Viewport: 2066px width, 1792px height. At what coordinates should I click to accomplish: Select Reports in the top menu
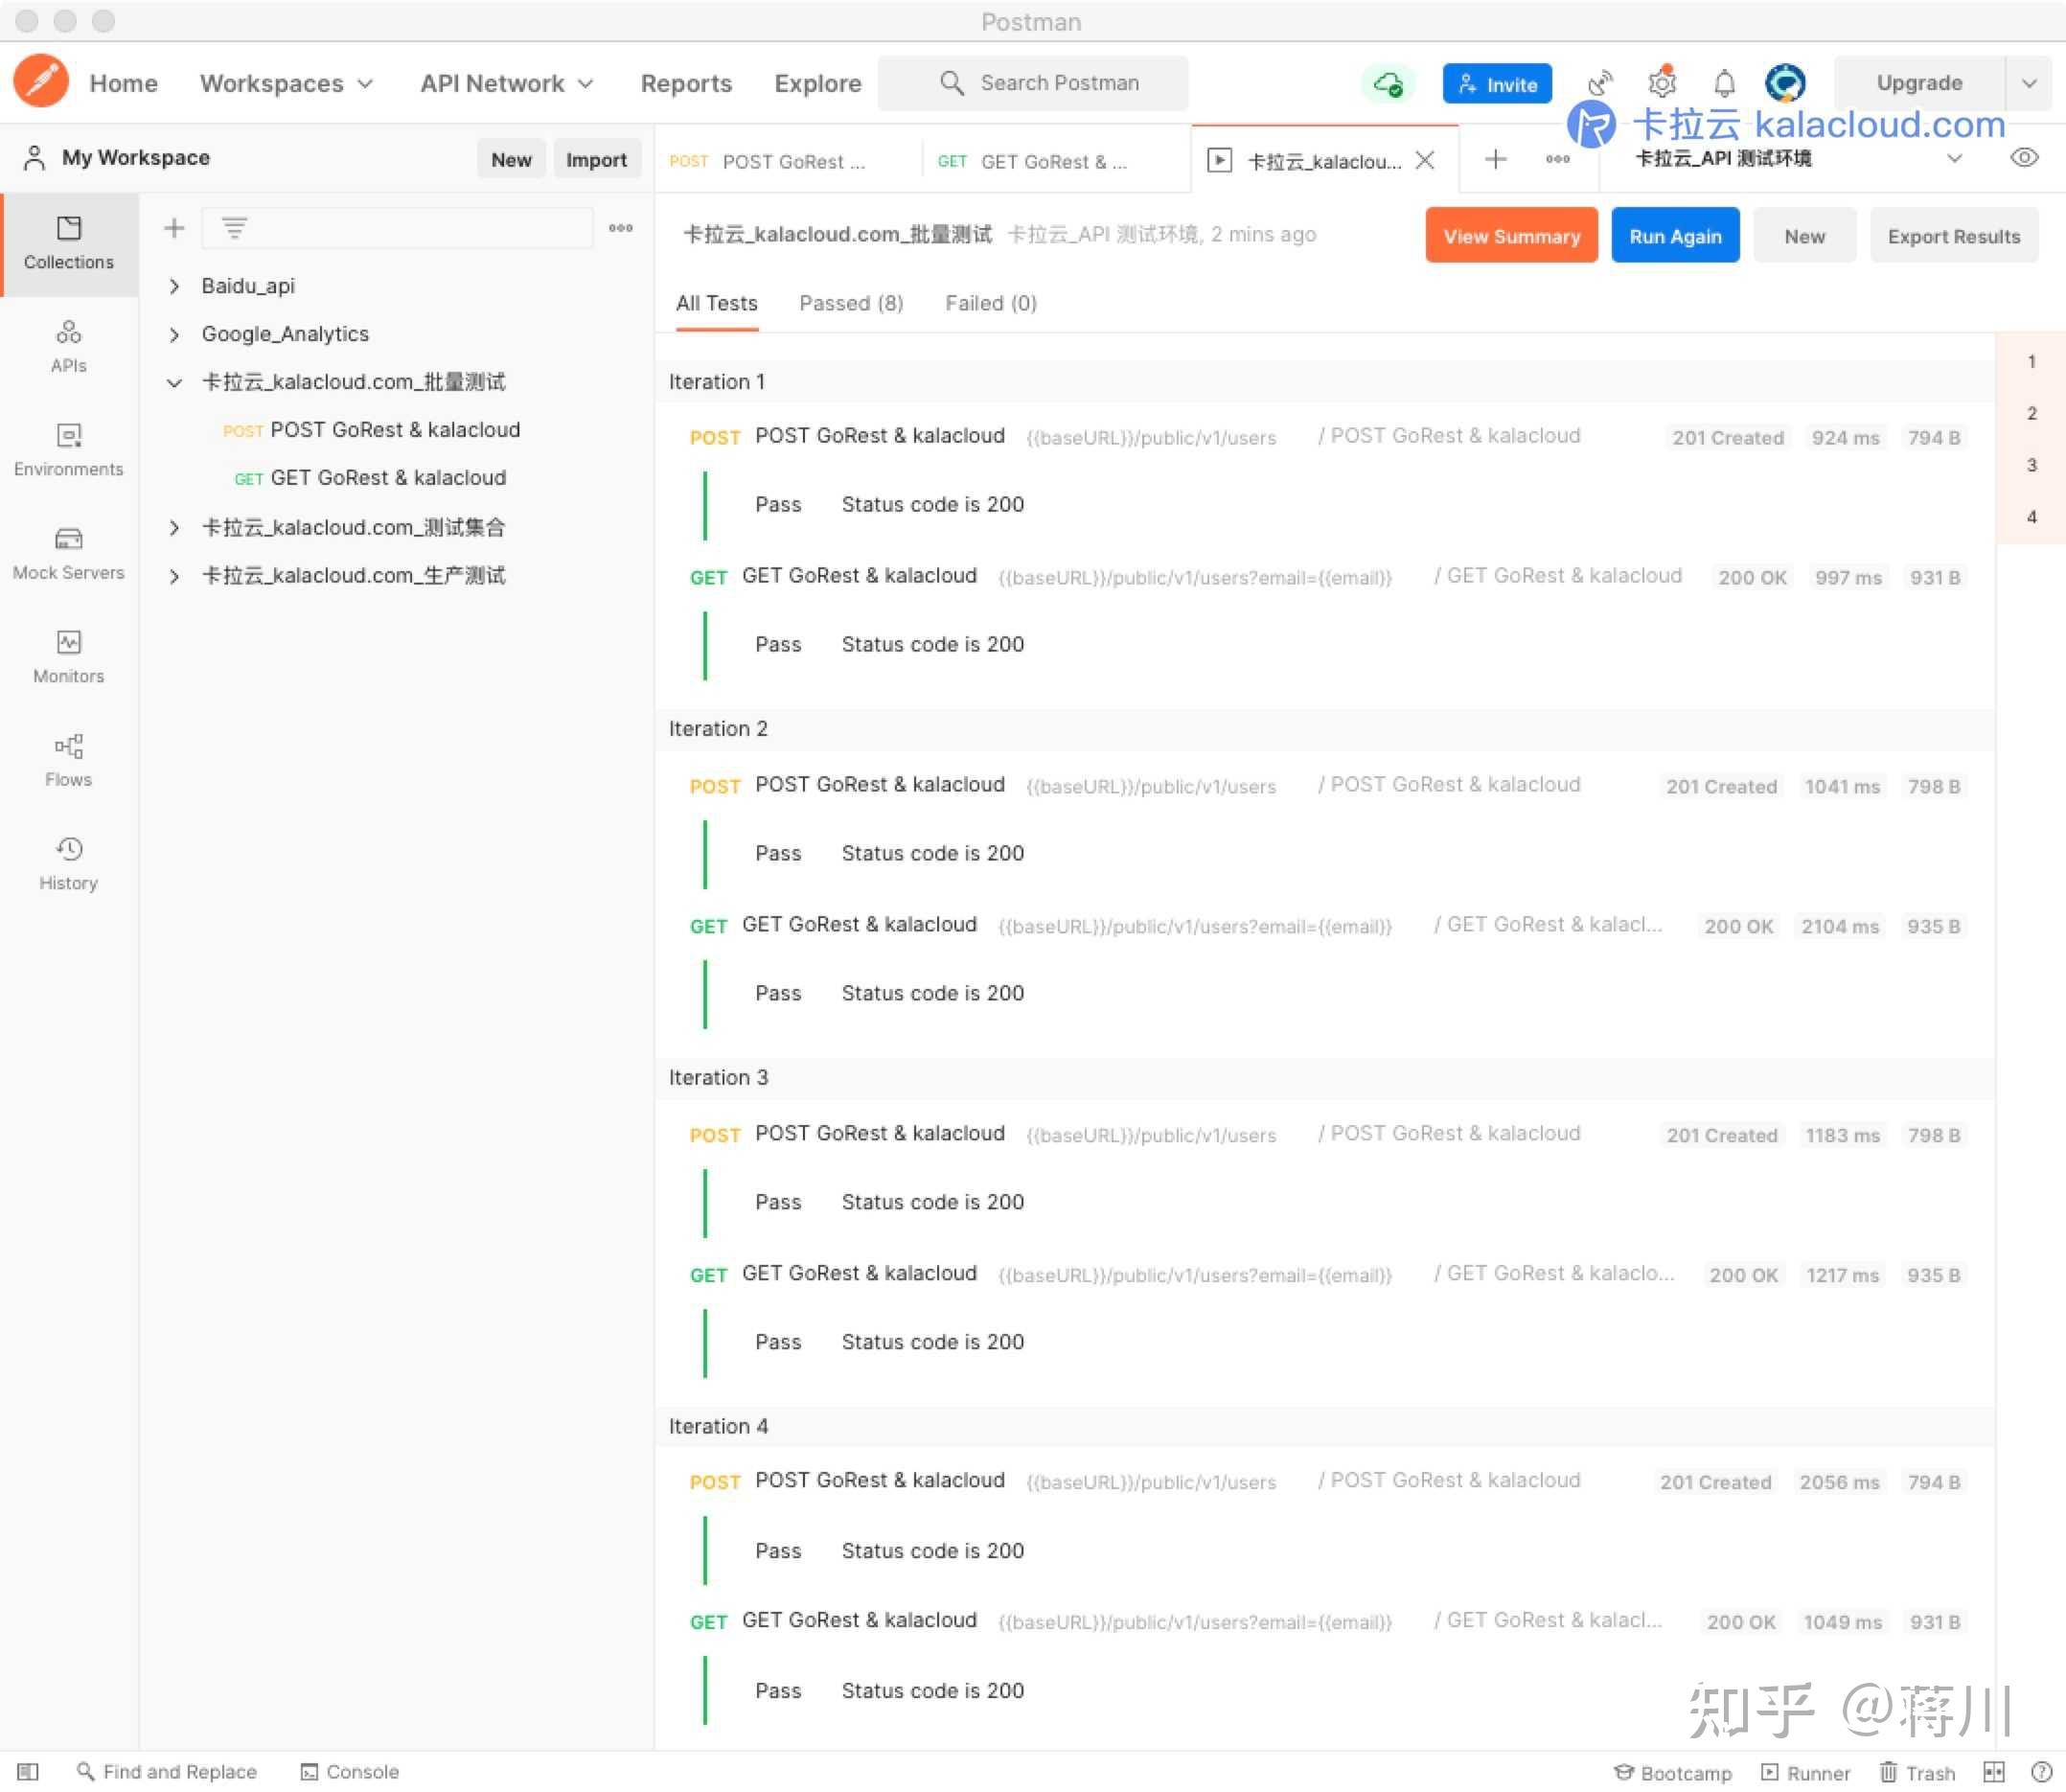tap(686, 83)
